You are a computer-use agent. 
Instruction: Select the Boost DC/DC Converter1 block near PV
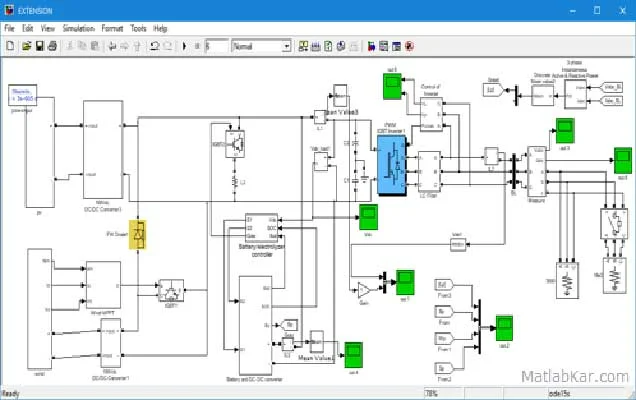coord(103,150)
